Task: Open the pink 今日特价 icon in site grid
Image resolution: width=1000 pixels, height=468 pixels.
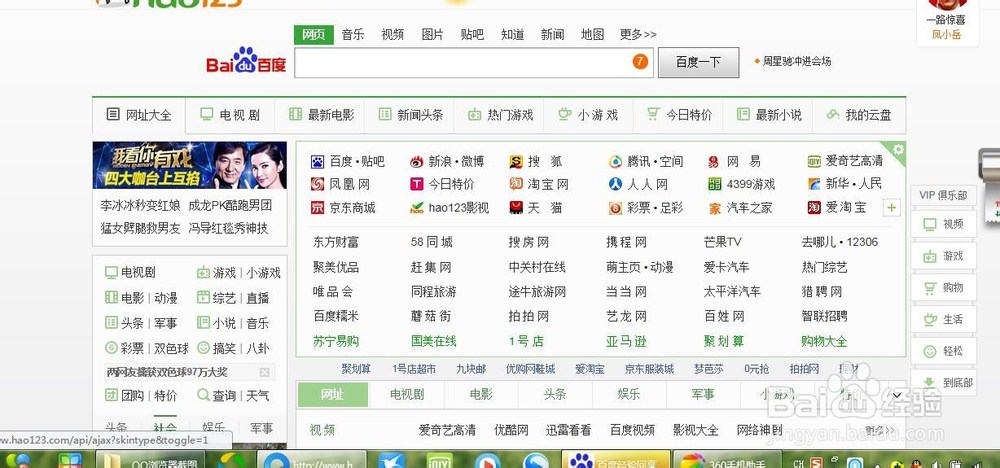Action: (x=416, y=184)
